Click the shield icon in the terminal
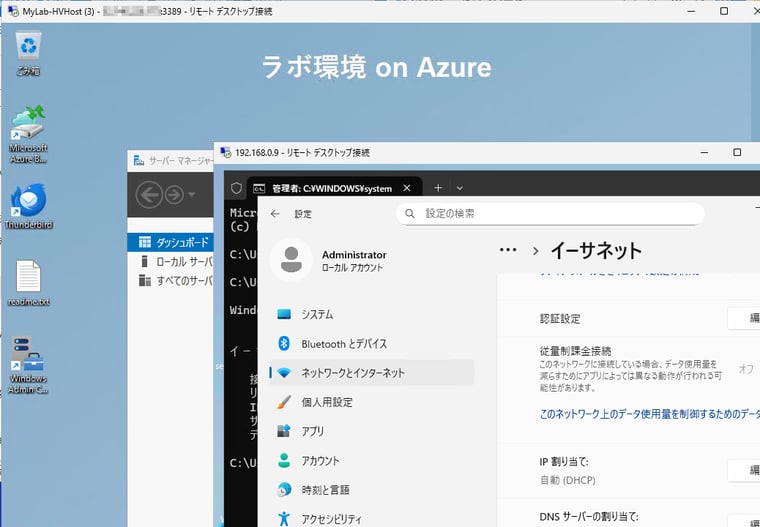 tap(236, 188)
